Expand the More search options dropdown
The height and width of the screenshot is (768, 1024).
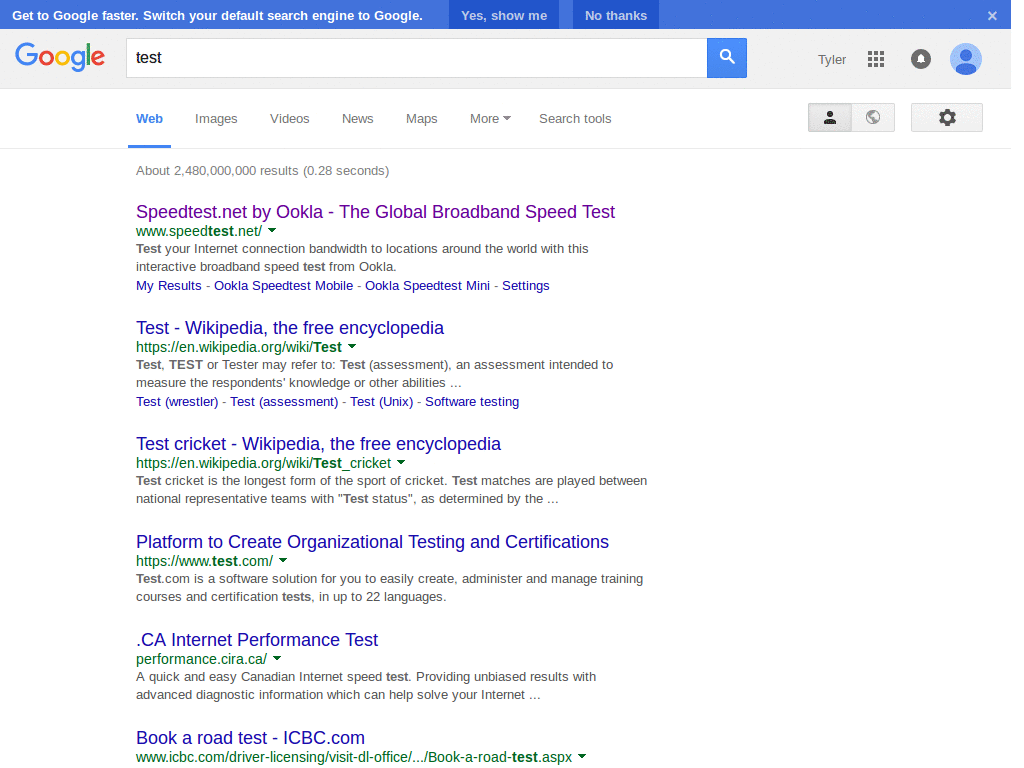tap(490, 119)
